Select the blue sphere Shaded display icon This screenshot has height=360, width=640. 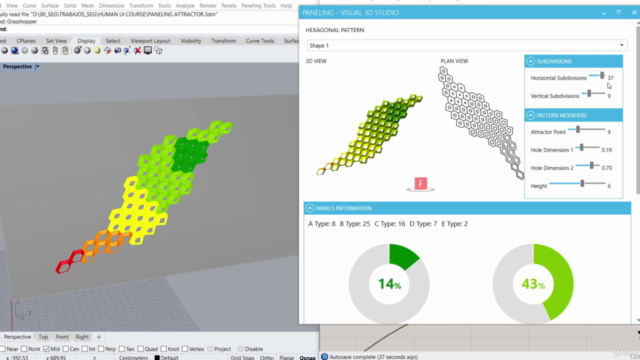[x=15, y=51]
